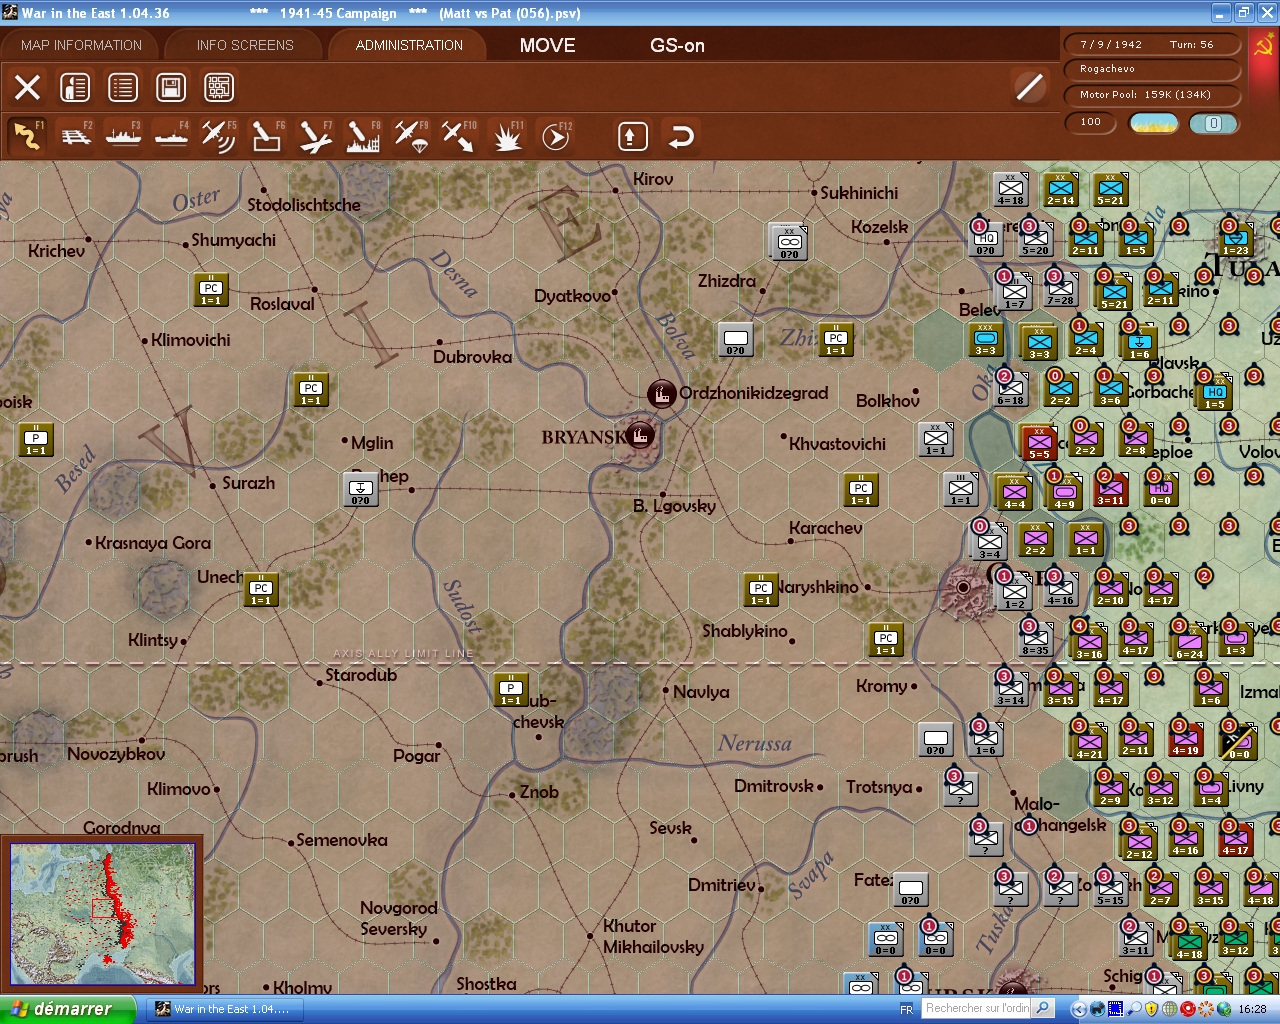Screen dimensions: 1280x1024
Task: Click the Motor Pool readout
Action: pos(1153,95)
